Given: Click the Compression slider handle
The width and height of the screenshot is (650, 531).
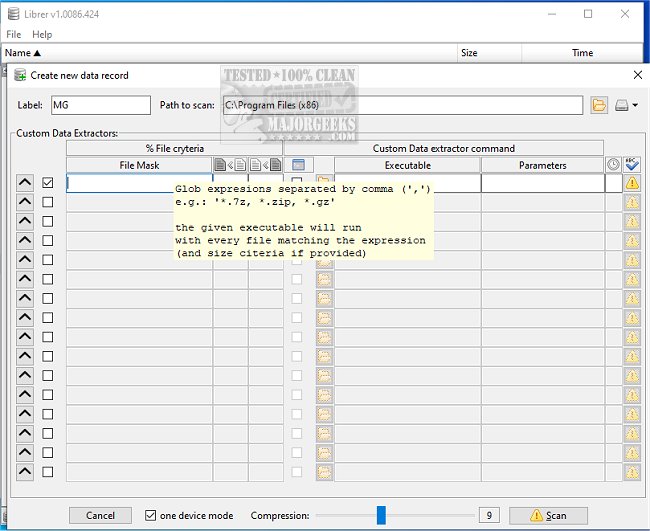Looking at the screenshot, I should point(381,515).
